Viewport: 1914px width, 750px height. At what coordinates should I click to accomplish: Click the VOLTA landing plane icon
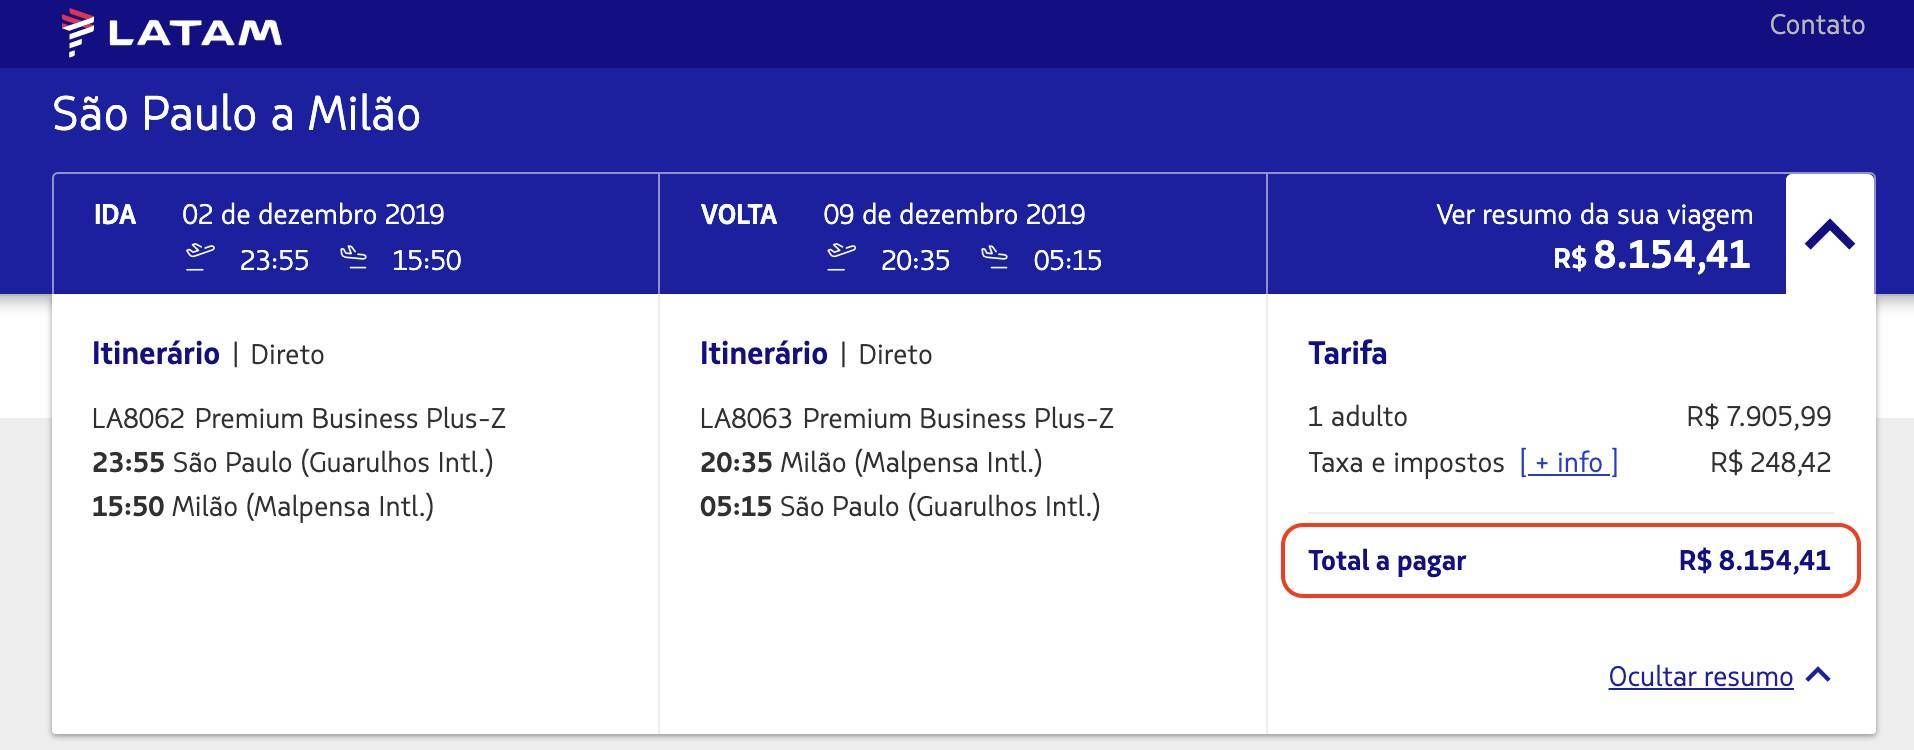pos(994,258)
